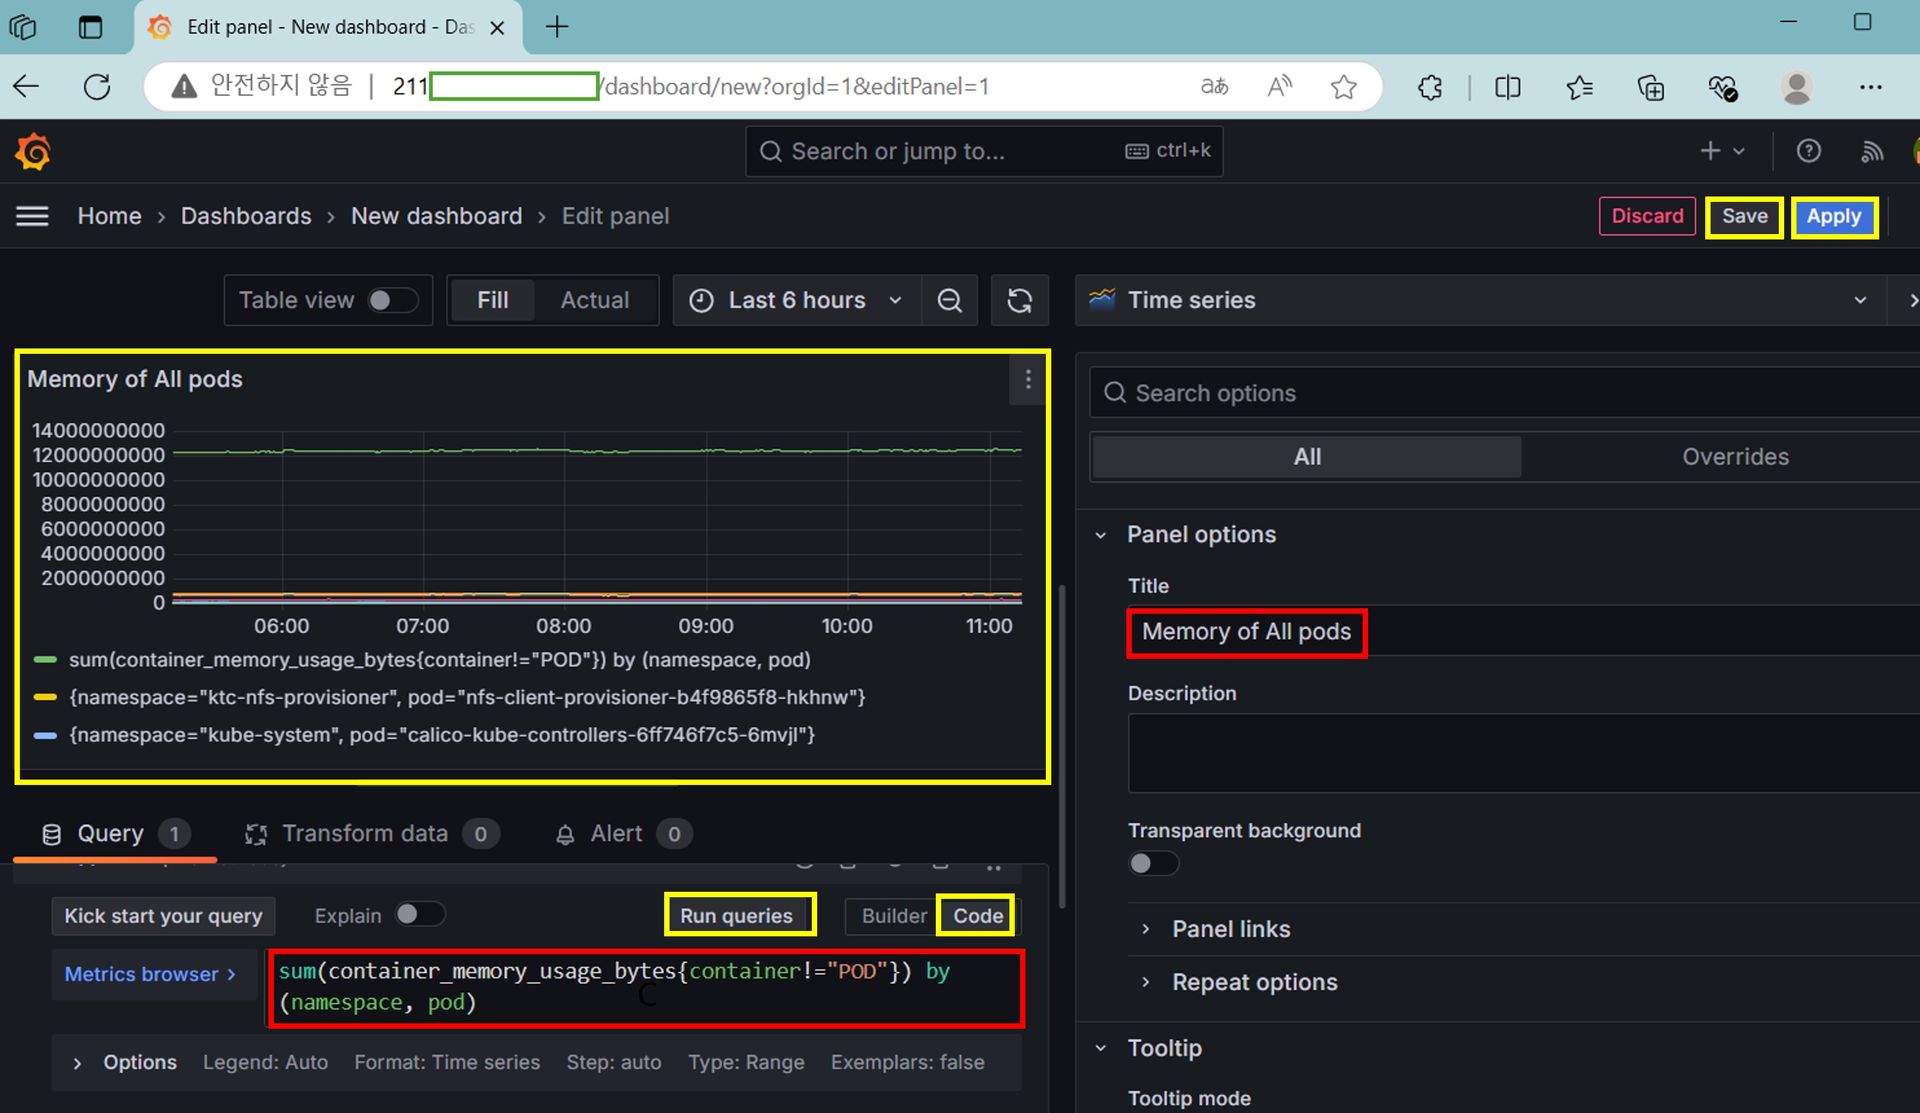Click the news feed RSS icon
Image resolution: width=1920 pixels, height=1113 pixels.
[x=1871, y=151]
